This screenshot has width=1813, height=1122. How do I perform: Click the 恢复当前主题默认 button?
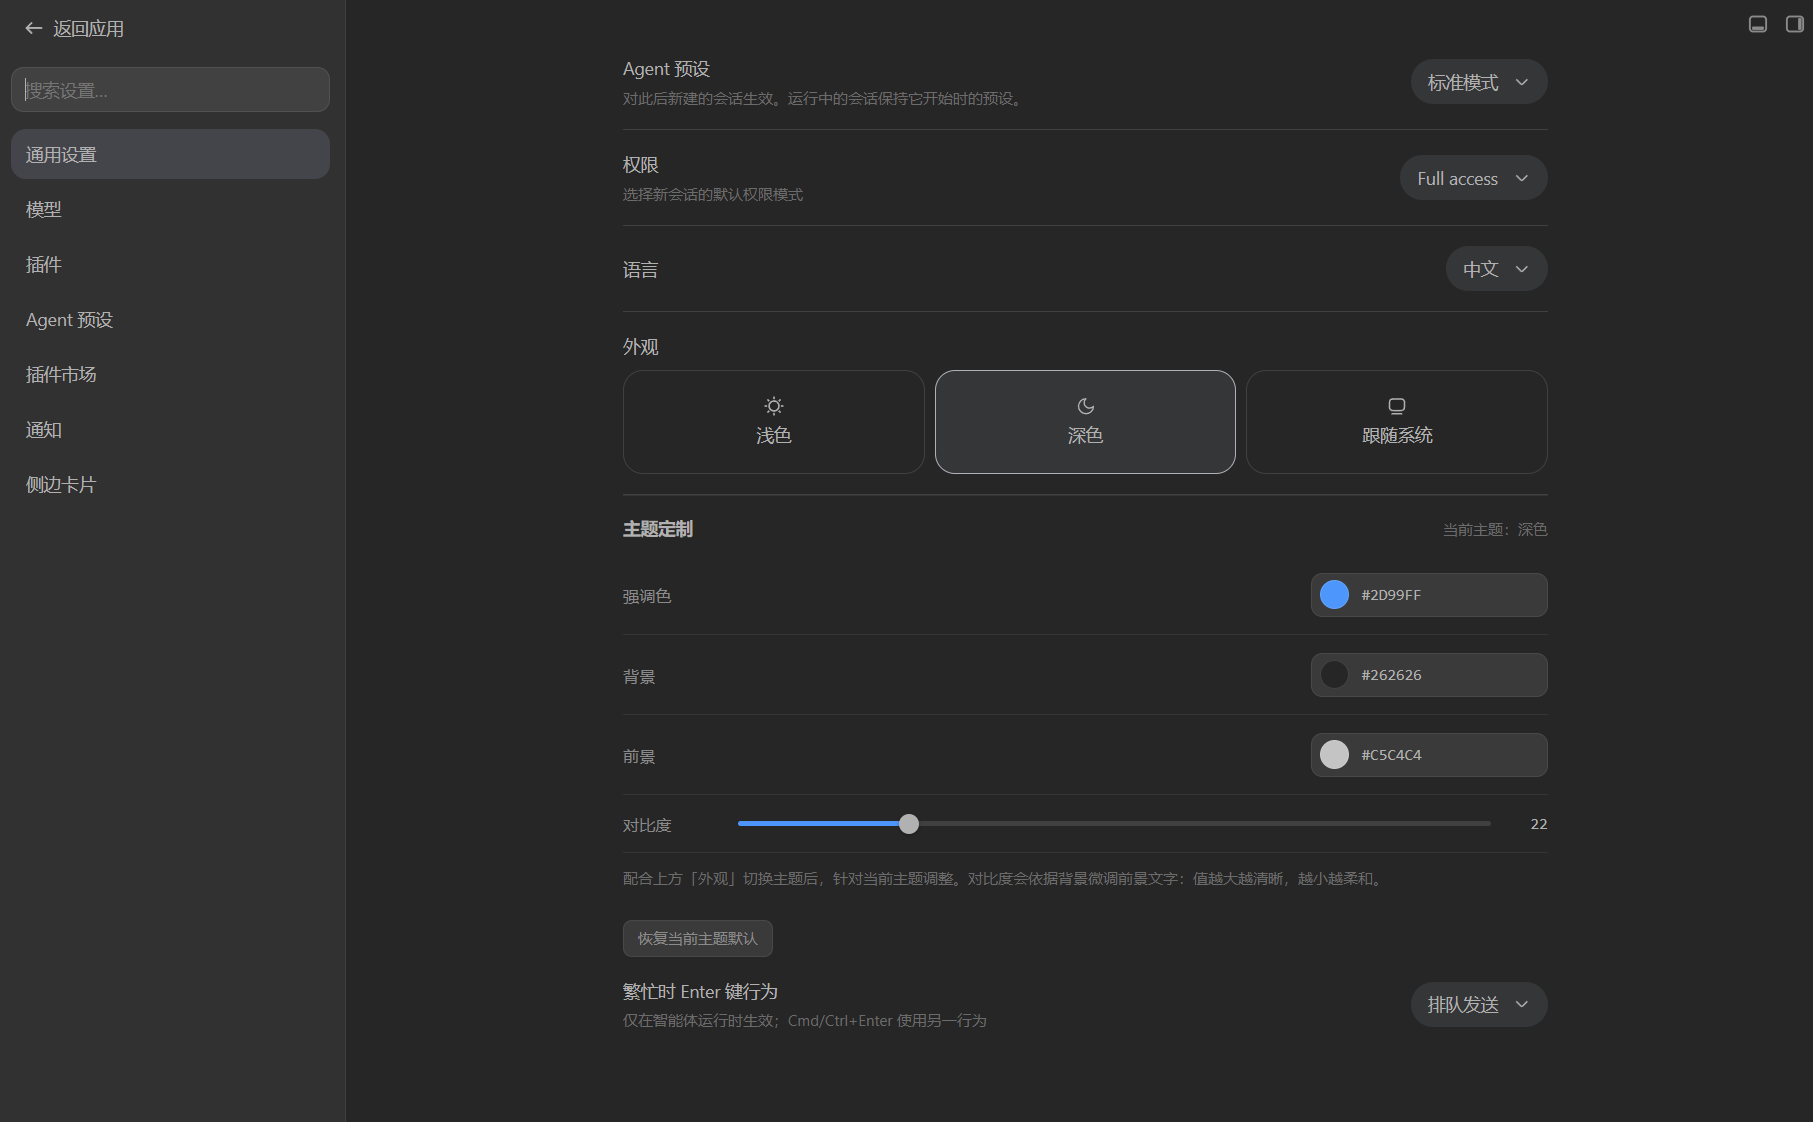click(x=698, y=939)
